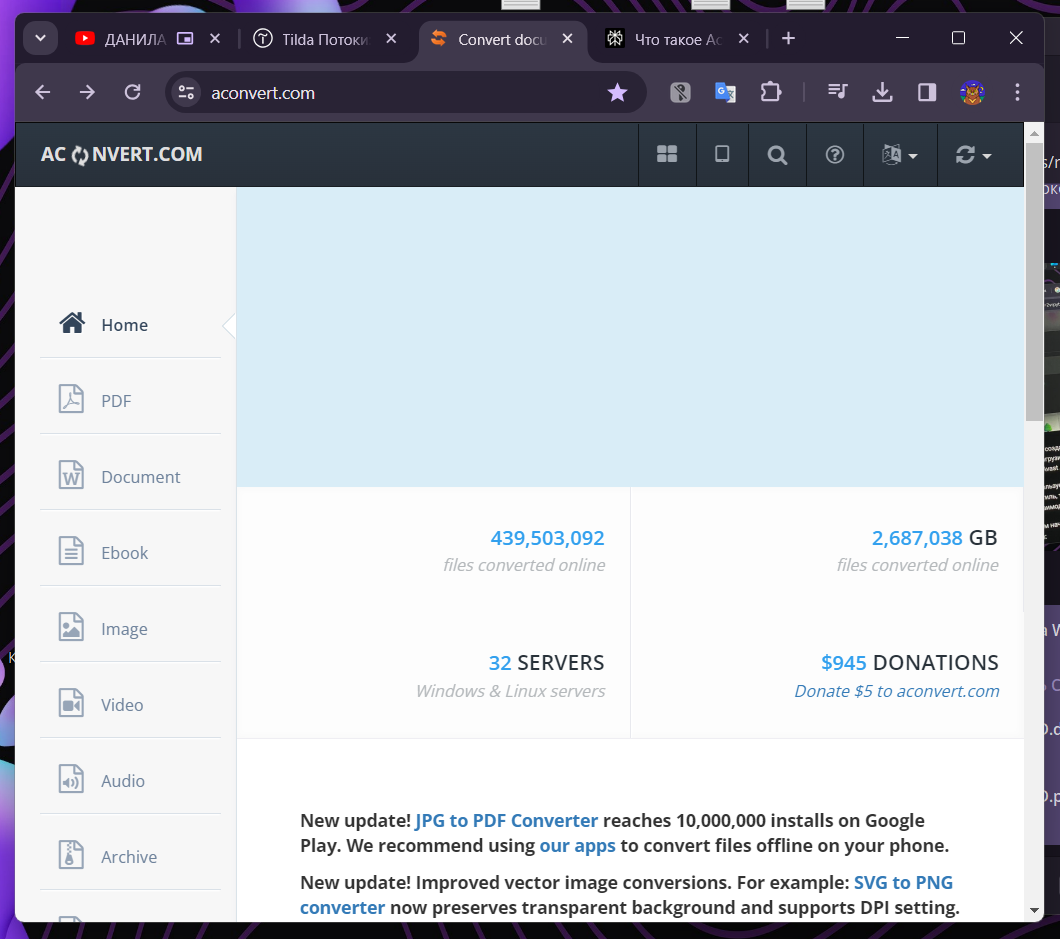
Task: Click the $945 DONATIONS text
Action: (909, 663)
